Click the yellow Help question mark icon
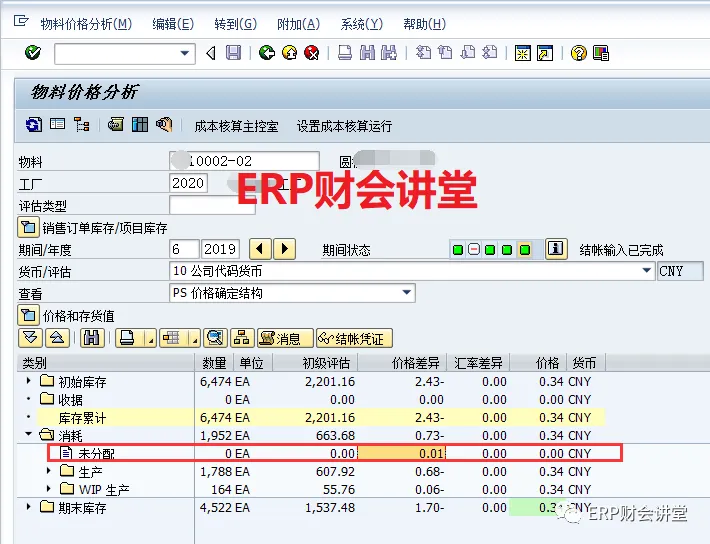The image size is (710, 544). point(578,53)
